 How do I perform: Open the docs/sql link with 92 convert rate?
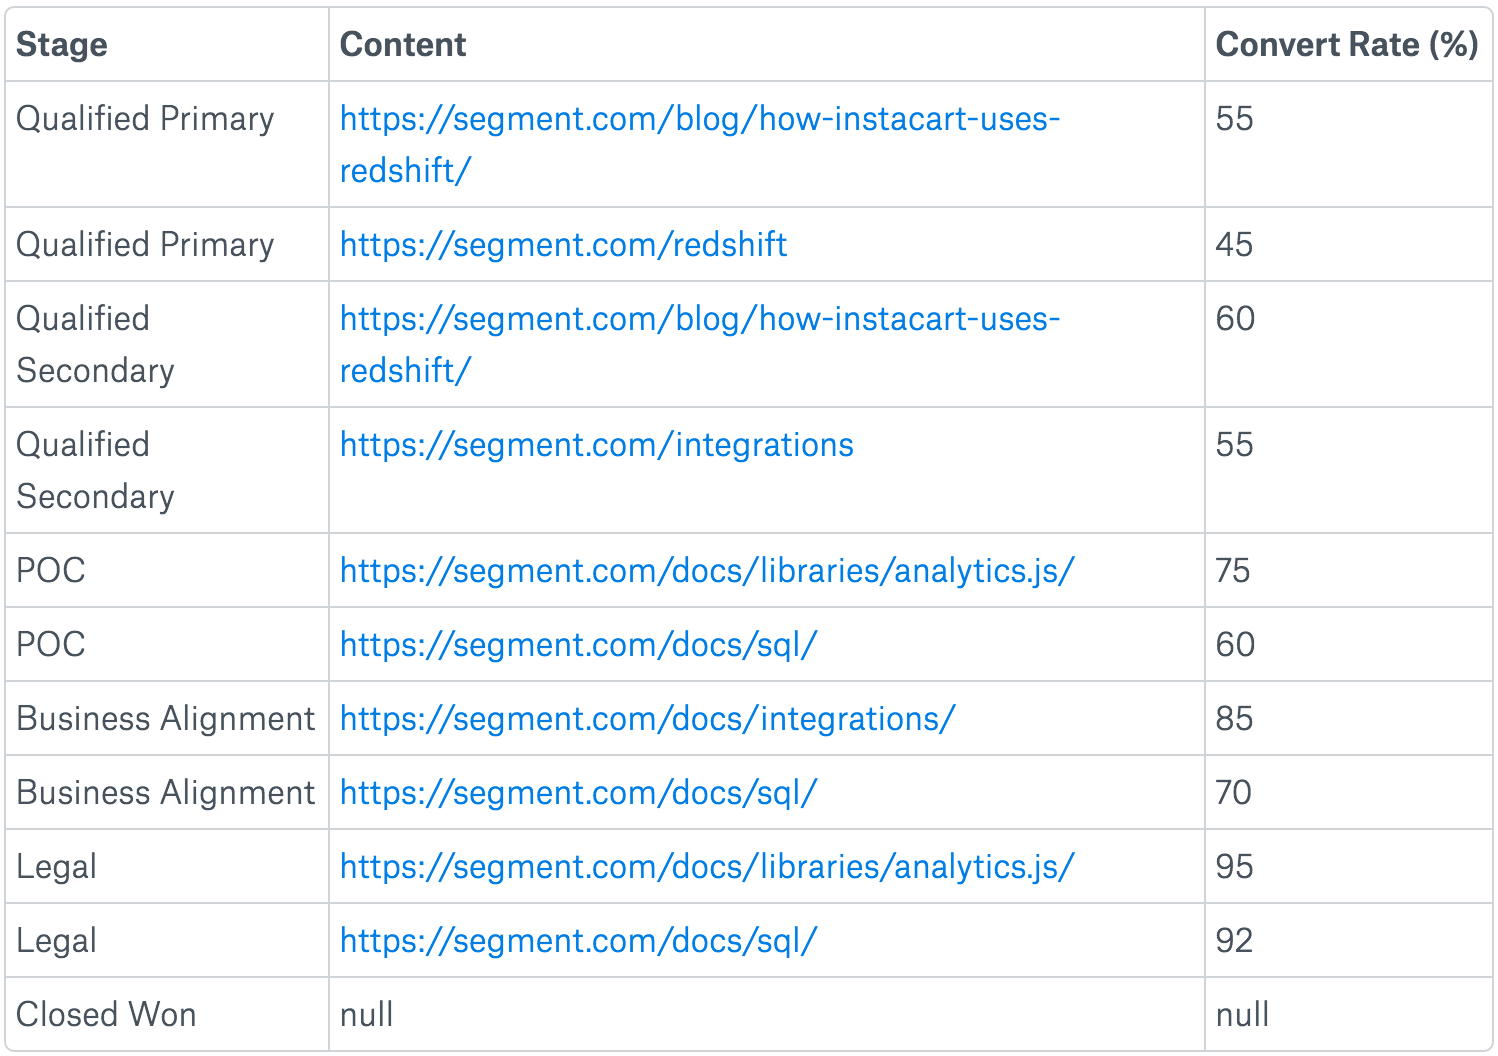point(578,941)
